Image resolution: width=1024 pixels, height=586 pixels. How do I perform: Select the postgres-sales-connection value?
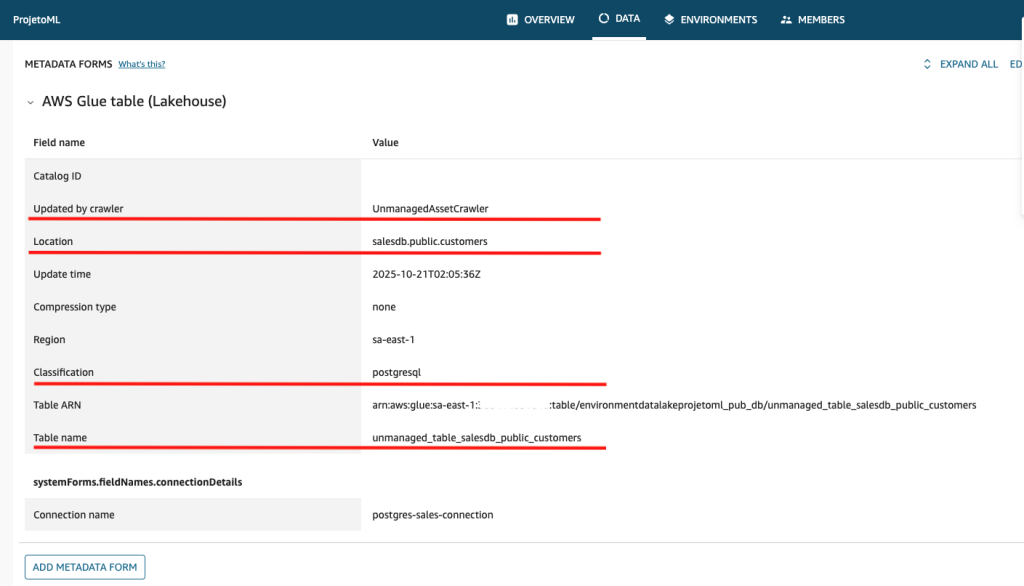click(x=432, y=515)
